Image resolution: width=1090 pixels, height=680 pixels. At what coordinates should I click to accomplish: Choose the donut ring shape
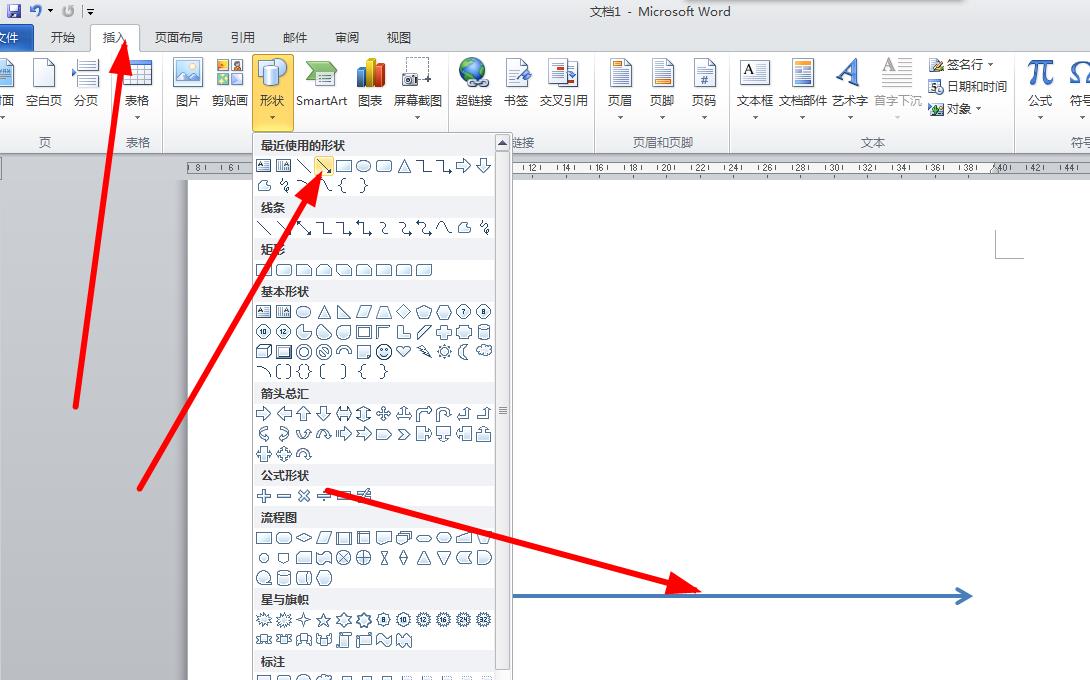coord(304,352)
